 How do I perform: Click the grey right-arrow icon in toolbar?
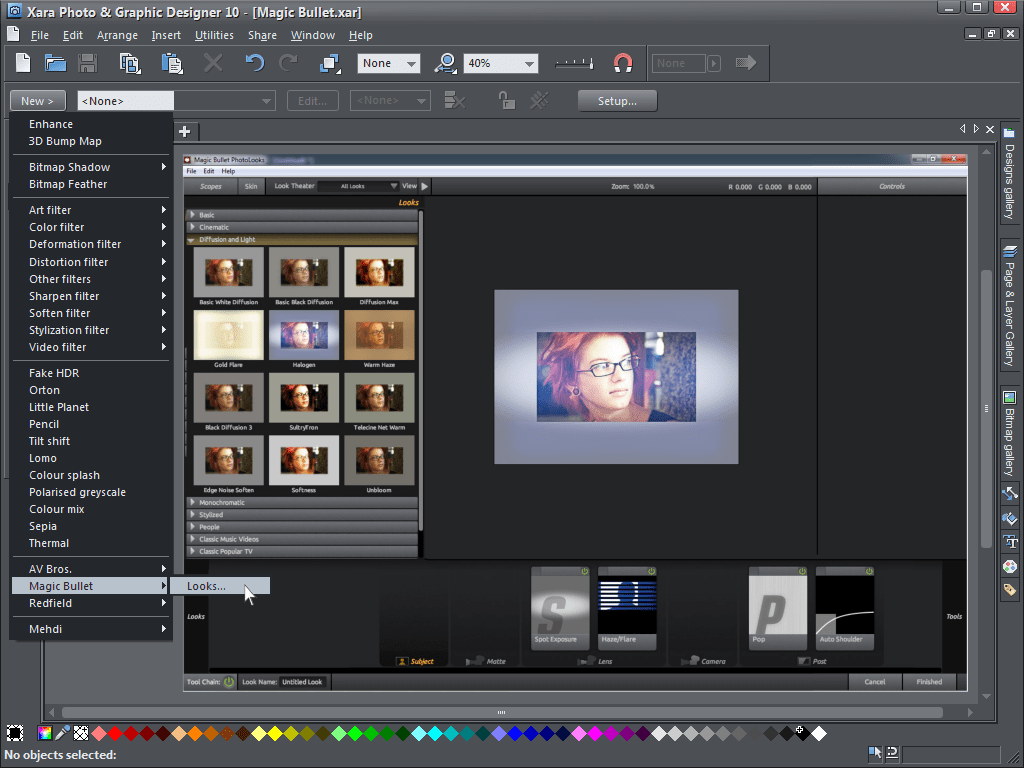pyautogui.click(x=746, y=63)
